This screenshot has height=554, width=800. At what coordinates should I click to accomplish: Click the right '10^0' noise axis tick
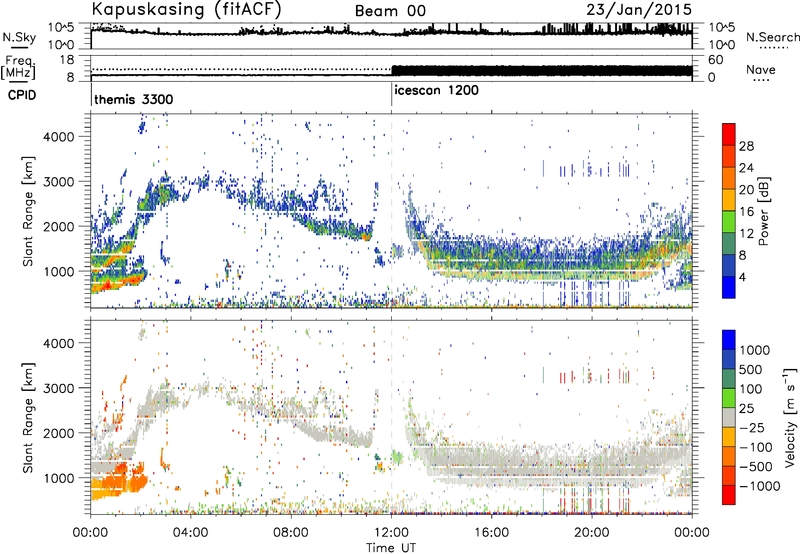[722, 45]
